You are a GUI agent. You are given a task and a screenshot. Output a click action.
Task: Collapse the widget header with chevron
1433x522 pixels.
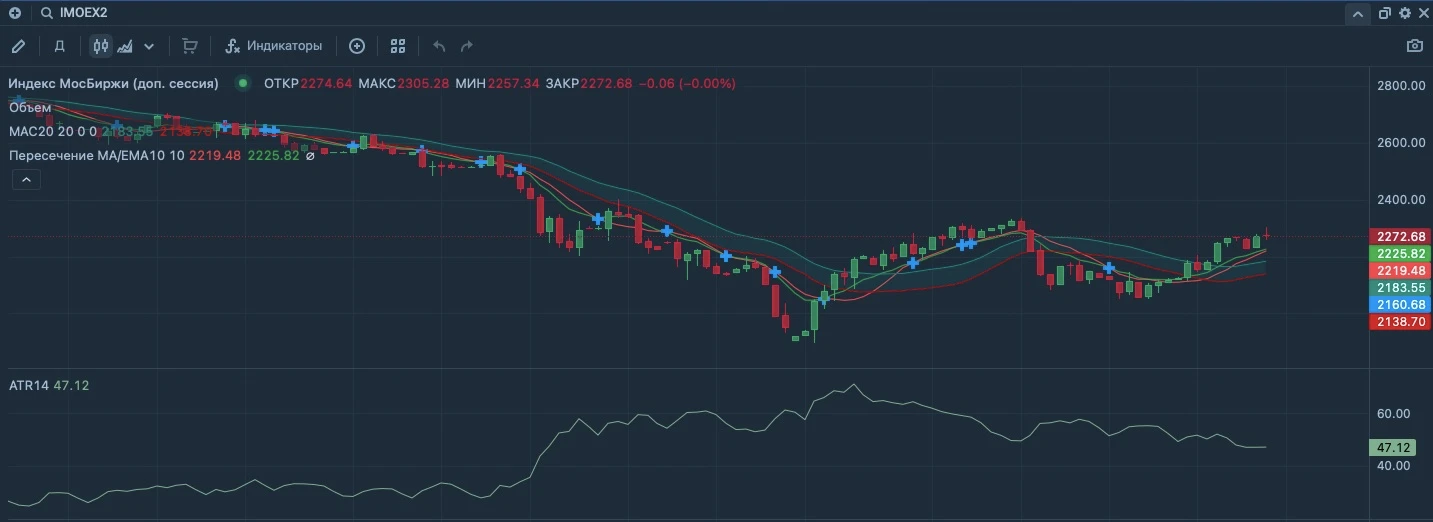tap(1357, 14)
